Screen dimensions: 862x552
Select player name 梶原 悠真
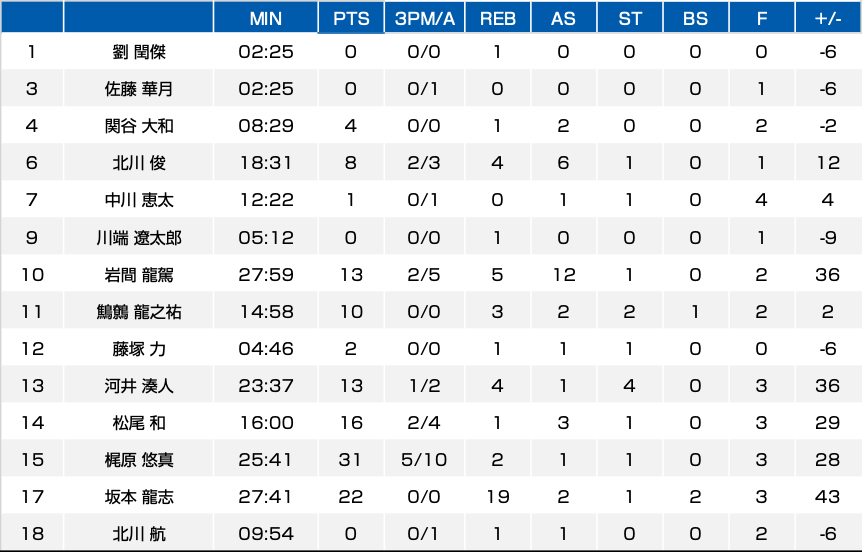139,460
